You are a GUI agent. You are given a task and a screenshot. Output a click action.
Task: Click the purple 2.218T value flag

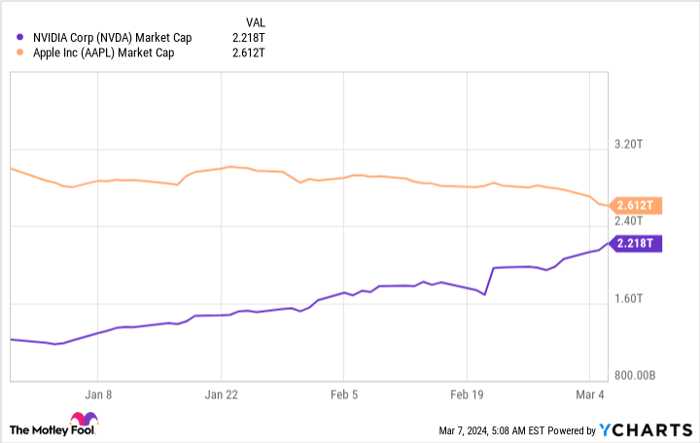click(x=634, y=243)
